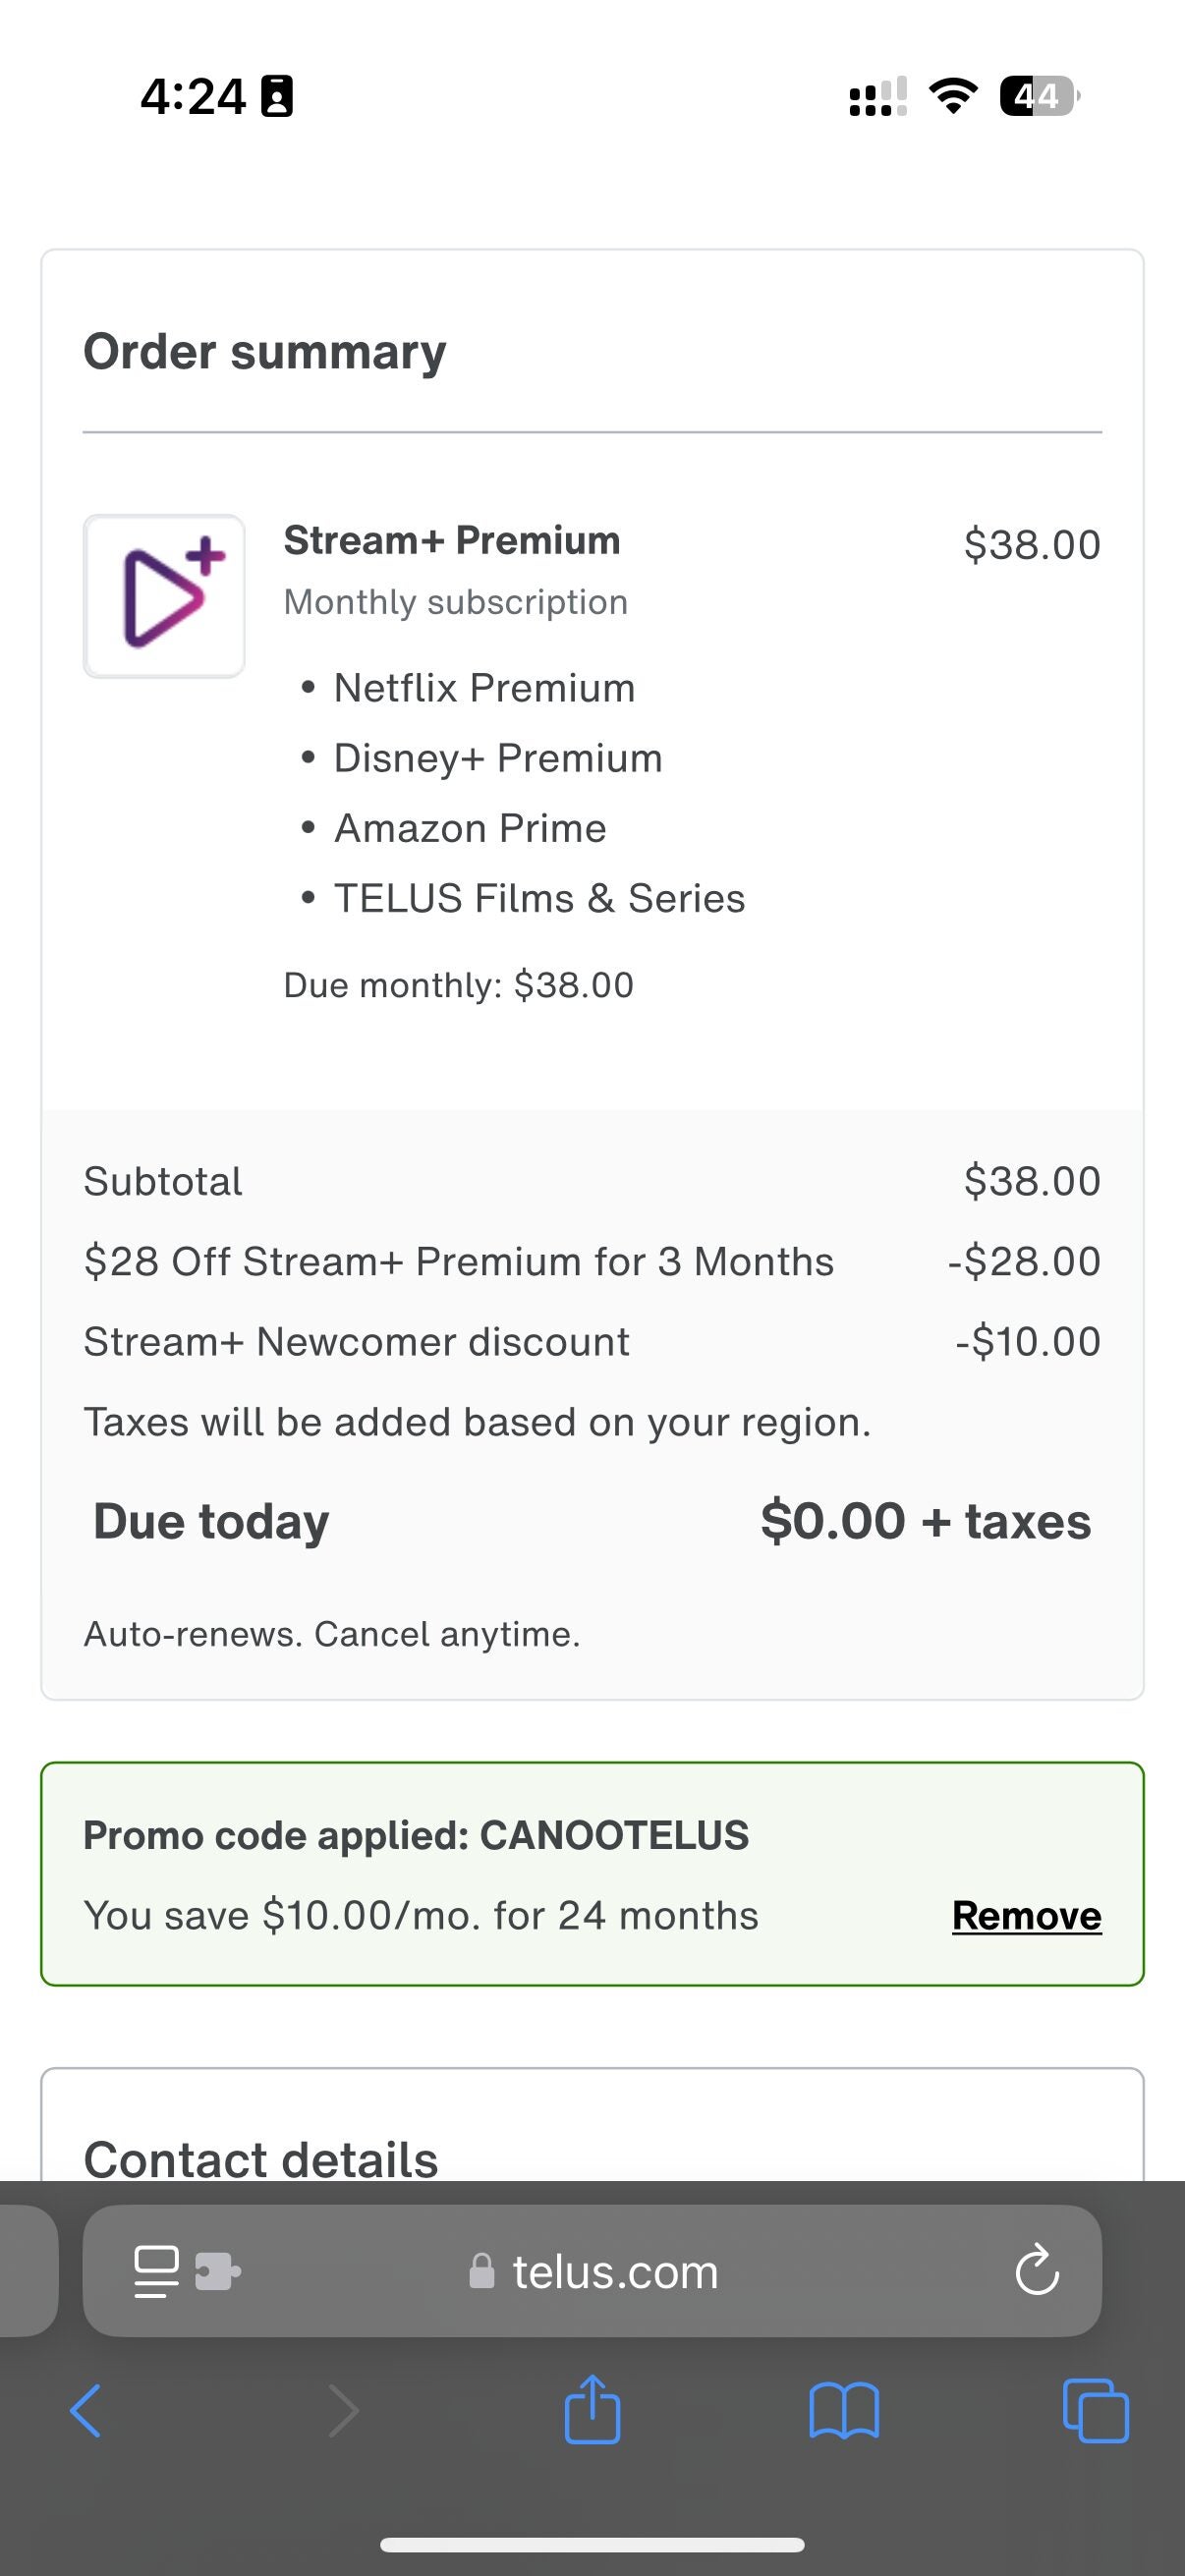Image resolution: width=1185 pixels, height=2576 pixels.
Task: Tap the Order summary heading
Action: pos(265,351)
